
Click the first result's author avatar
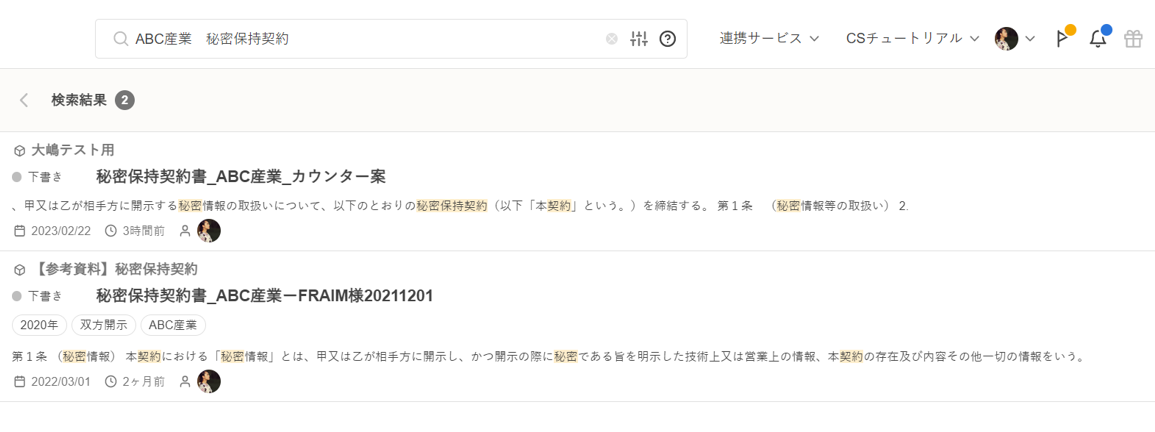point(209,231)
